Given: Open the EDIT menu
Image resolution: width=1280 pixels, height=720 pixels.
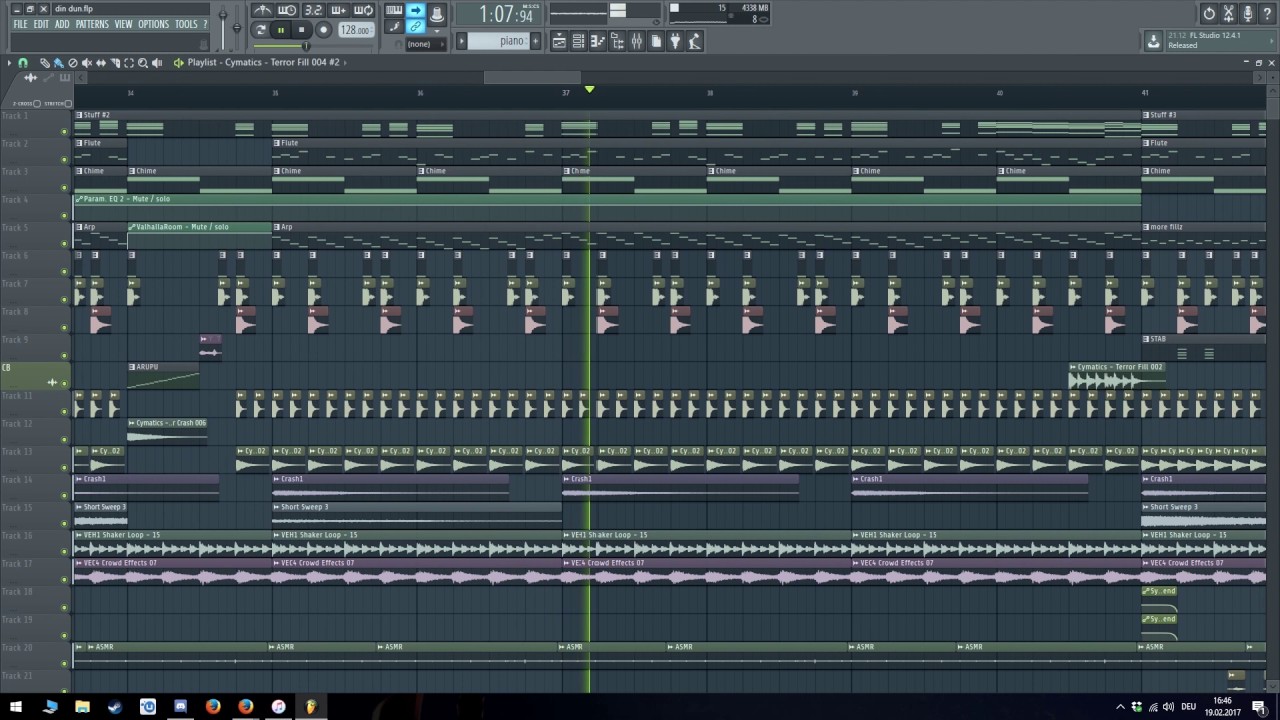Looking at the screenshot, I should (41, 24).
